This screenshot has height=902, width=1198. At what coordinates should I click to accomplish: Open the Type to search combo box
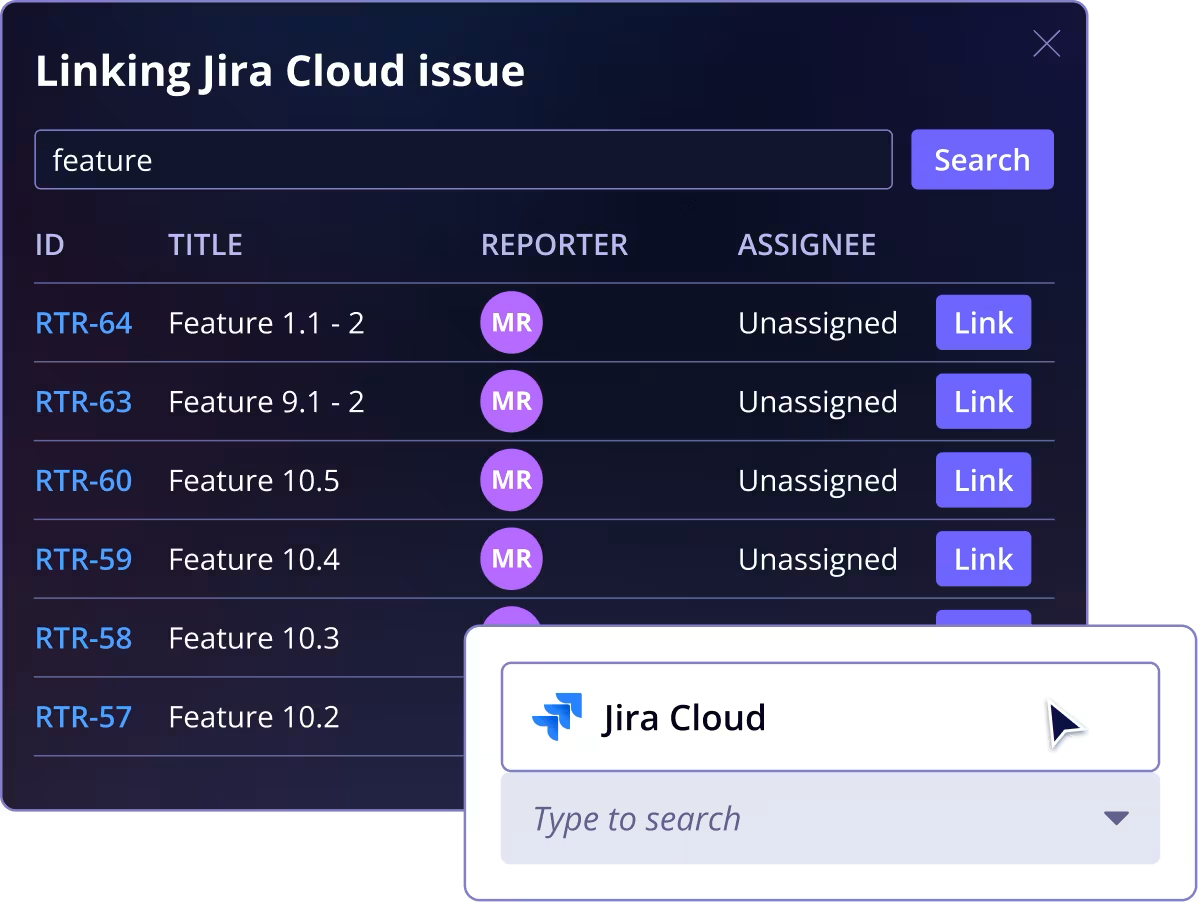click(x=830, y=819)
